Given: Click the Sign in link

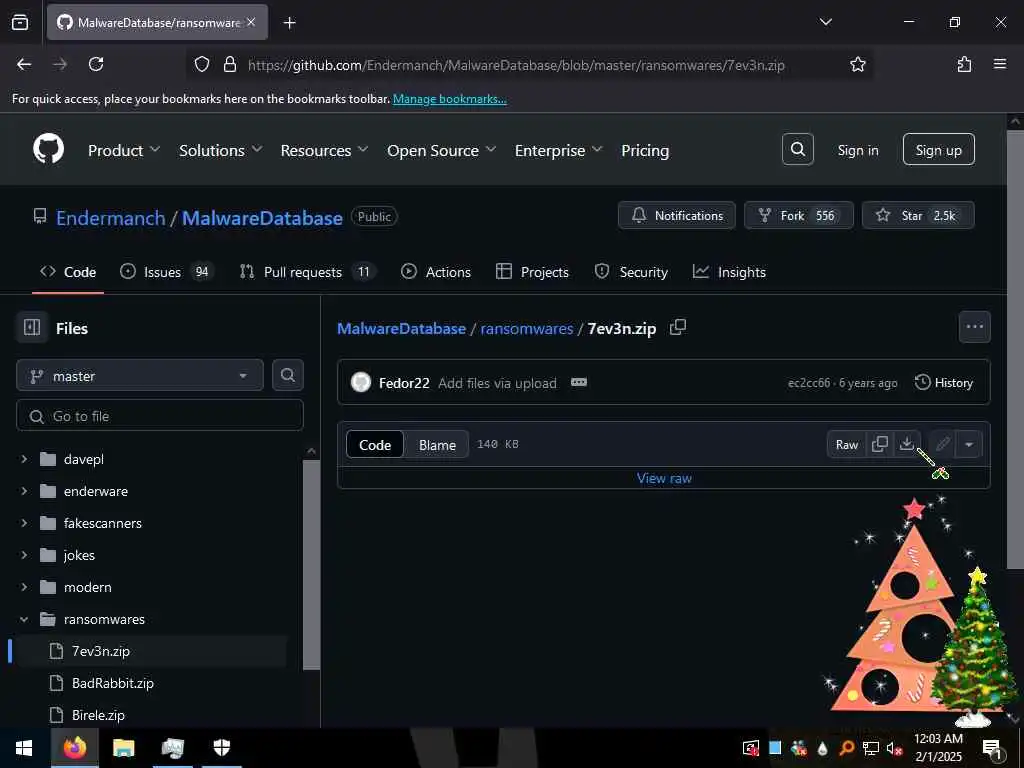Looking at the screenshot, I should (857, 150).
